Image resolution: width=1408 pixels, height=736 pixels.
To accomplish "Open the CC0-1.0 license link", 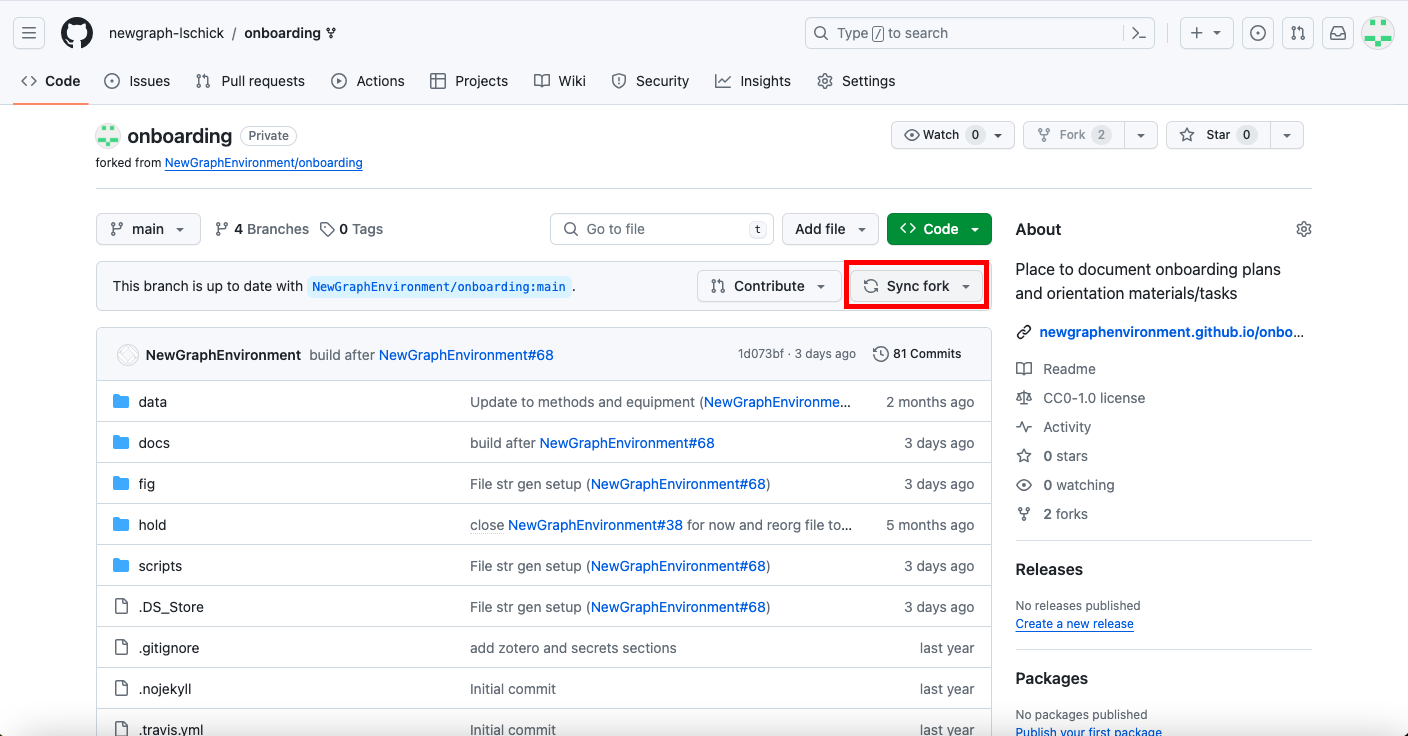I will [x=1094, y=398].
